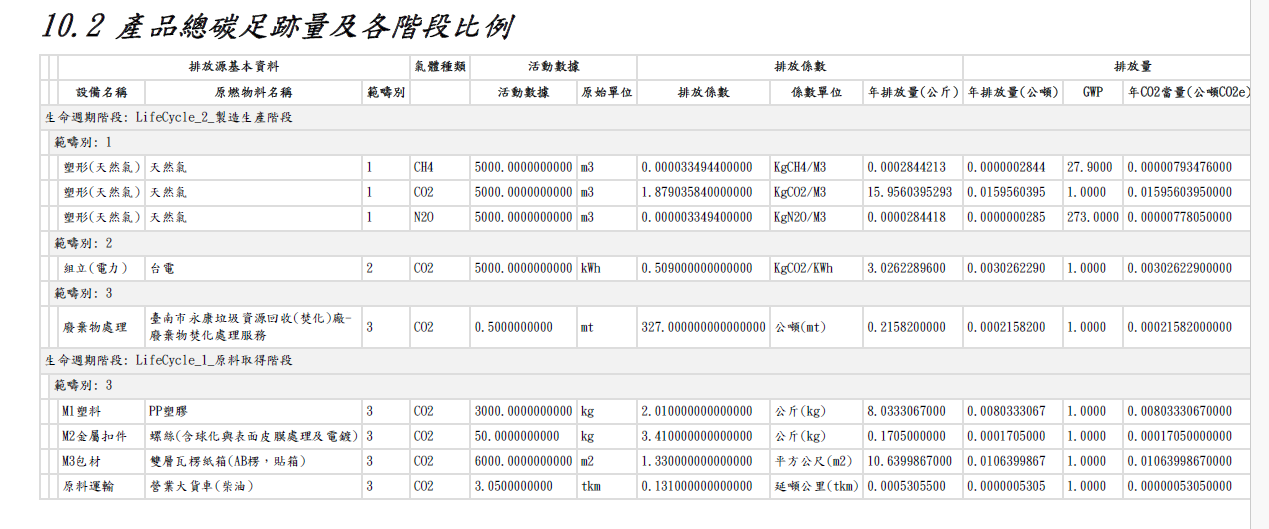The image size is (1269, 529).
Task: Select the 雙層瓦楞紙箱(AB楞，貼箱) cell
Action: 253,461
